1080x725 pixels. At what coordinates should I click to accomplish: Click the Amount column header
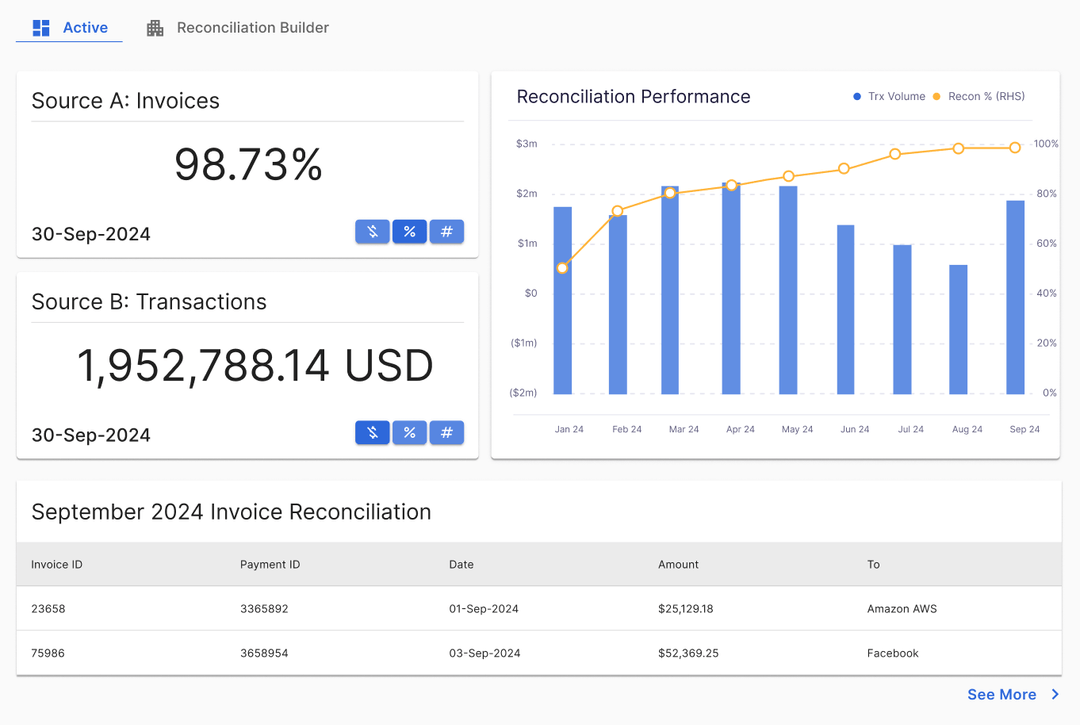[678, 564]
